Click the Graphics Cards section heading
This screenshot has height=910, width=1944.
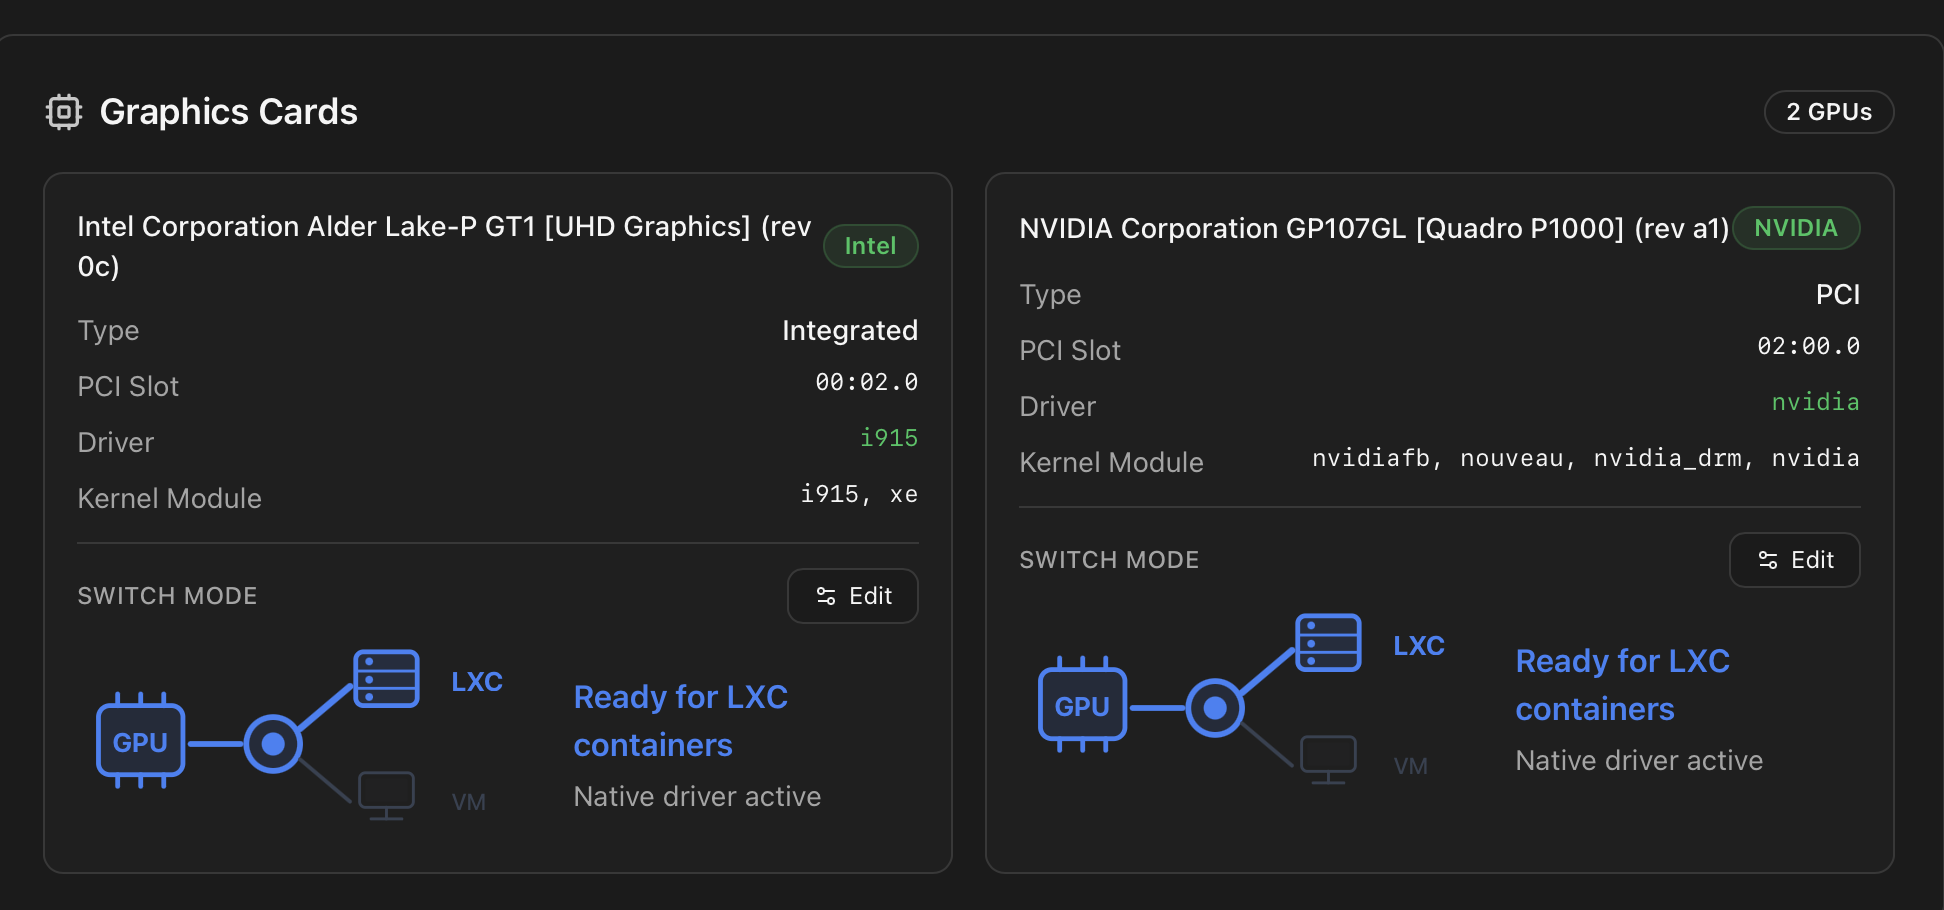229,112
